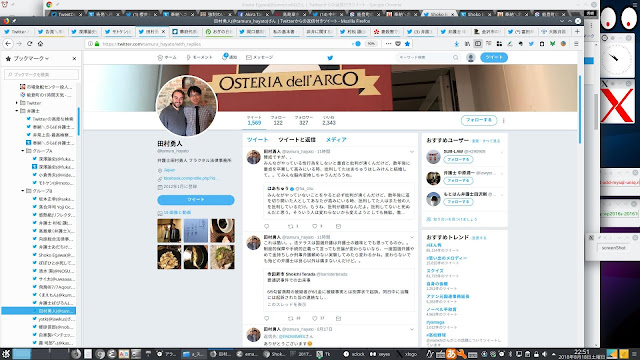Reload the page in Firefox
This screenshot has height=360, width=640.
[x=29, y=43]
